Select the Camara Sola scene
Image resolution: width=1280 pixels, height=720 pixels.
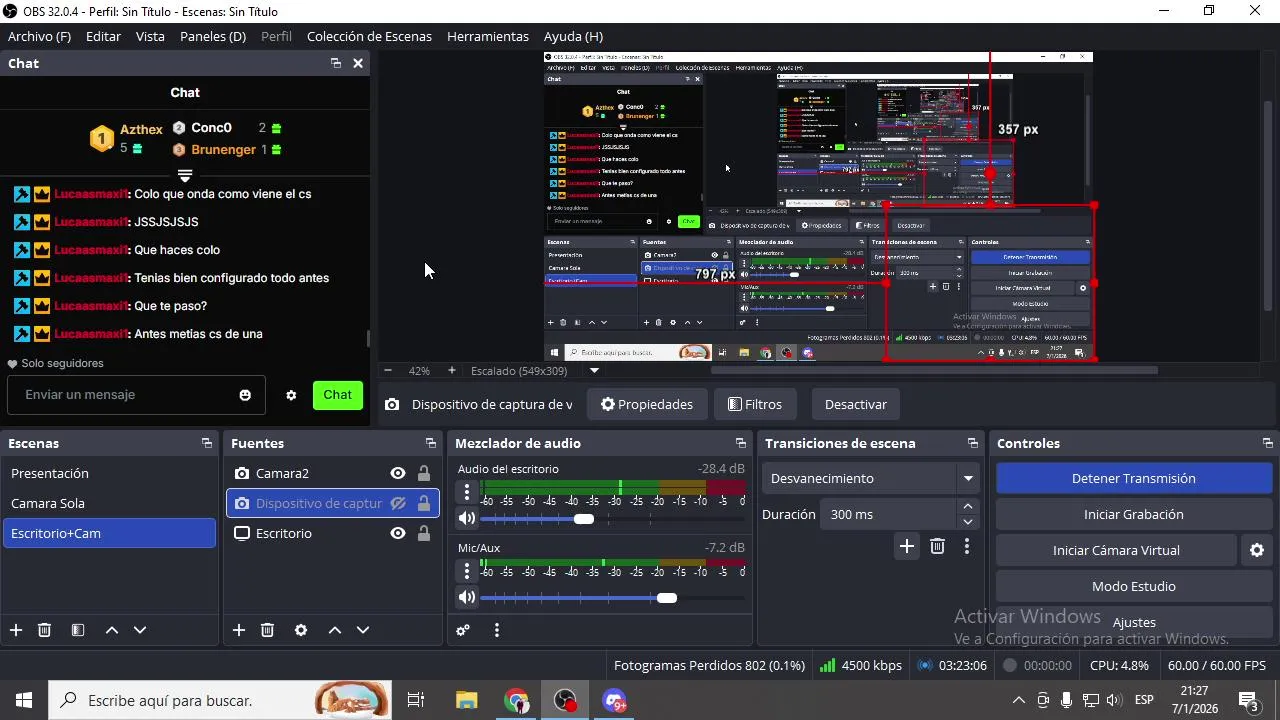pyautogui.click(x=109, y=503)
